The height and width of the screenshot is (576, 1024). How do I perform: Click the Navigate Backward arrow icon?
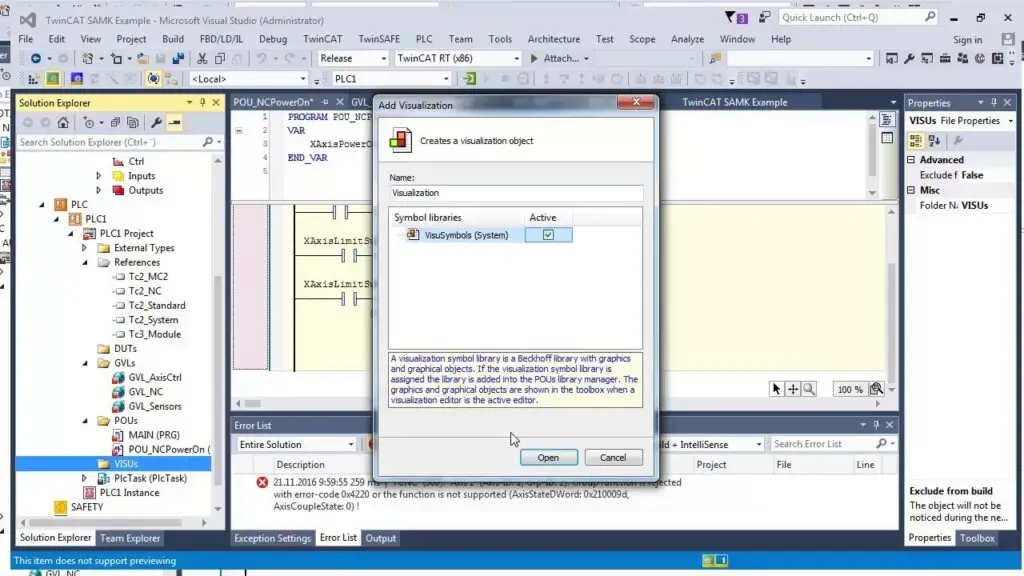[x=36, y=59]
